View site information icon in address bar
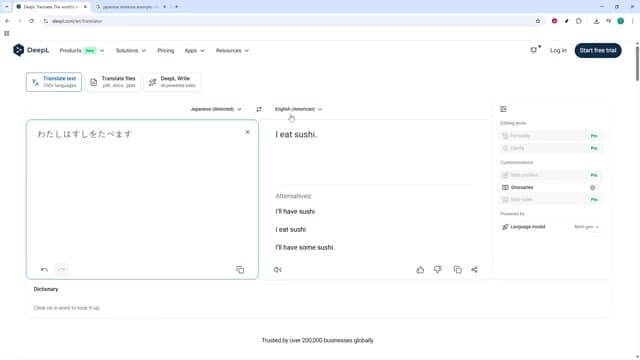This screenshot has width=640, height=360. (x=45, y=21)
